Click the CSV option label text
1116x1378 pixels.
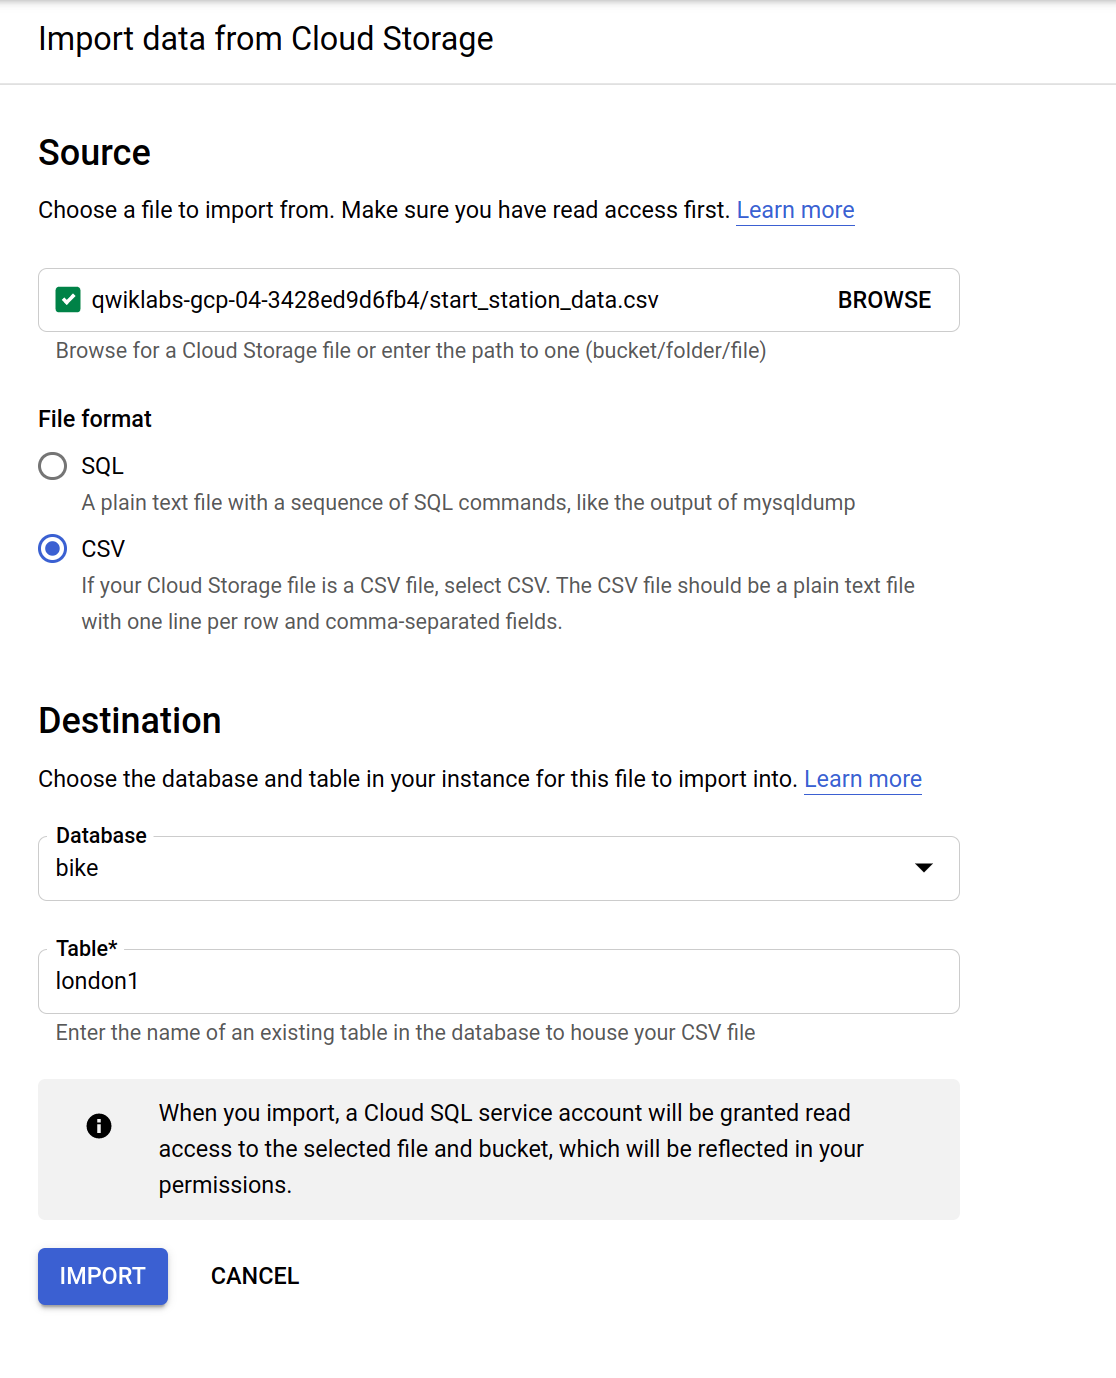click(x=103, y=549)
